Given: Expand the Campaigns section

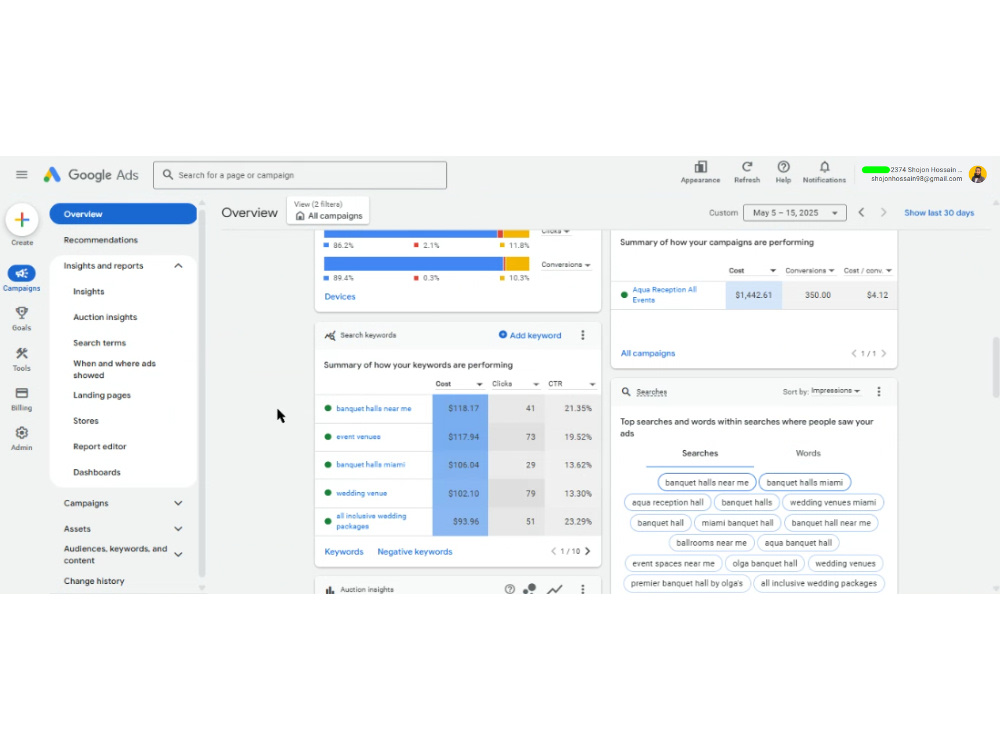Looking at the screenshot, I should pos(179,503).
